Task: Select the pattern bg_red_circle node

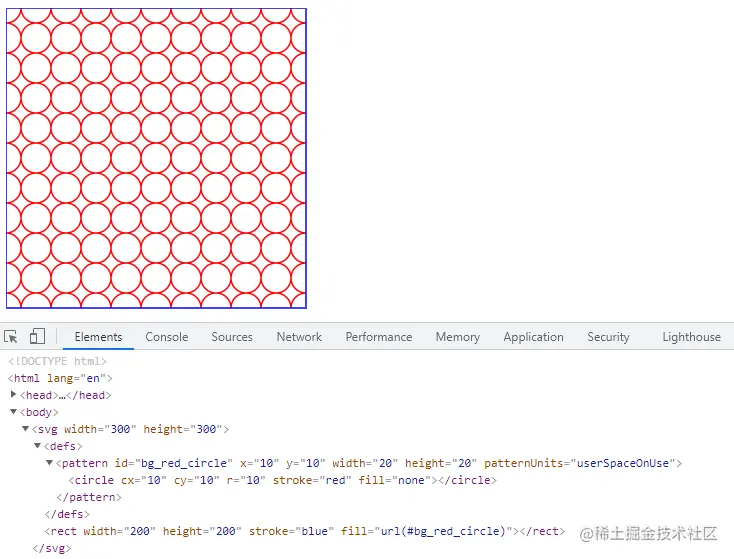Action: pos(369,463)
